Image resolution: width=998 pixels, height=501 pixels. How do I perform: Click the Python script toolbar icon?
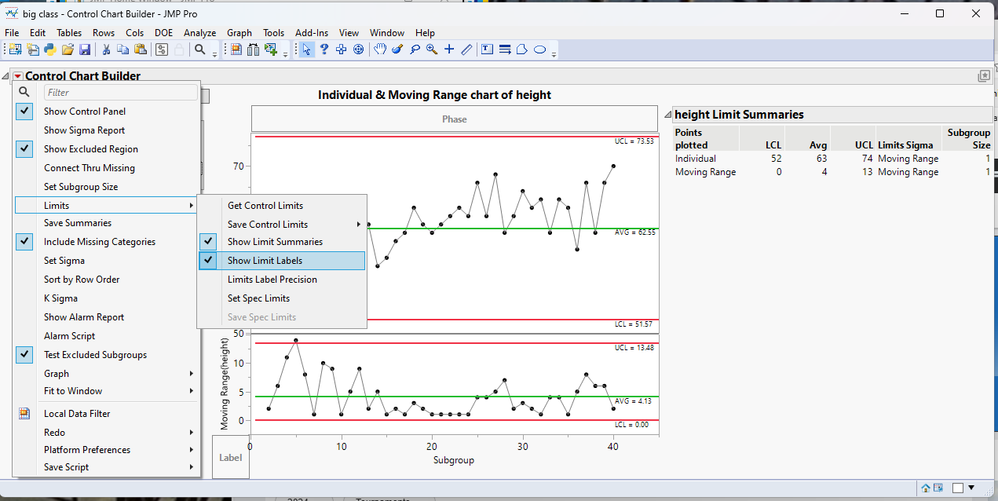[50, 50]
